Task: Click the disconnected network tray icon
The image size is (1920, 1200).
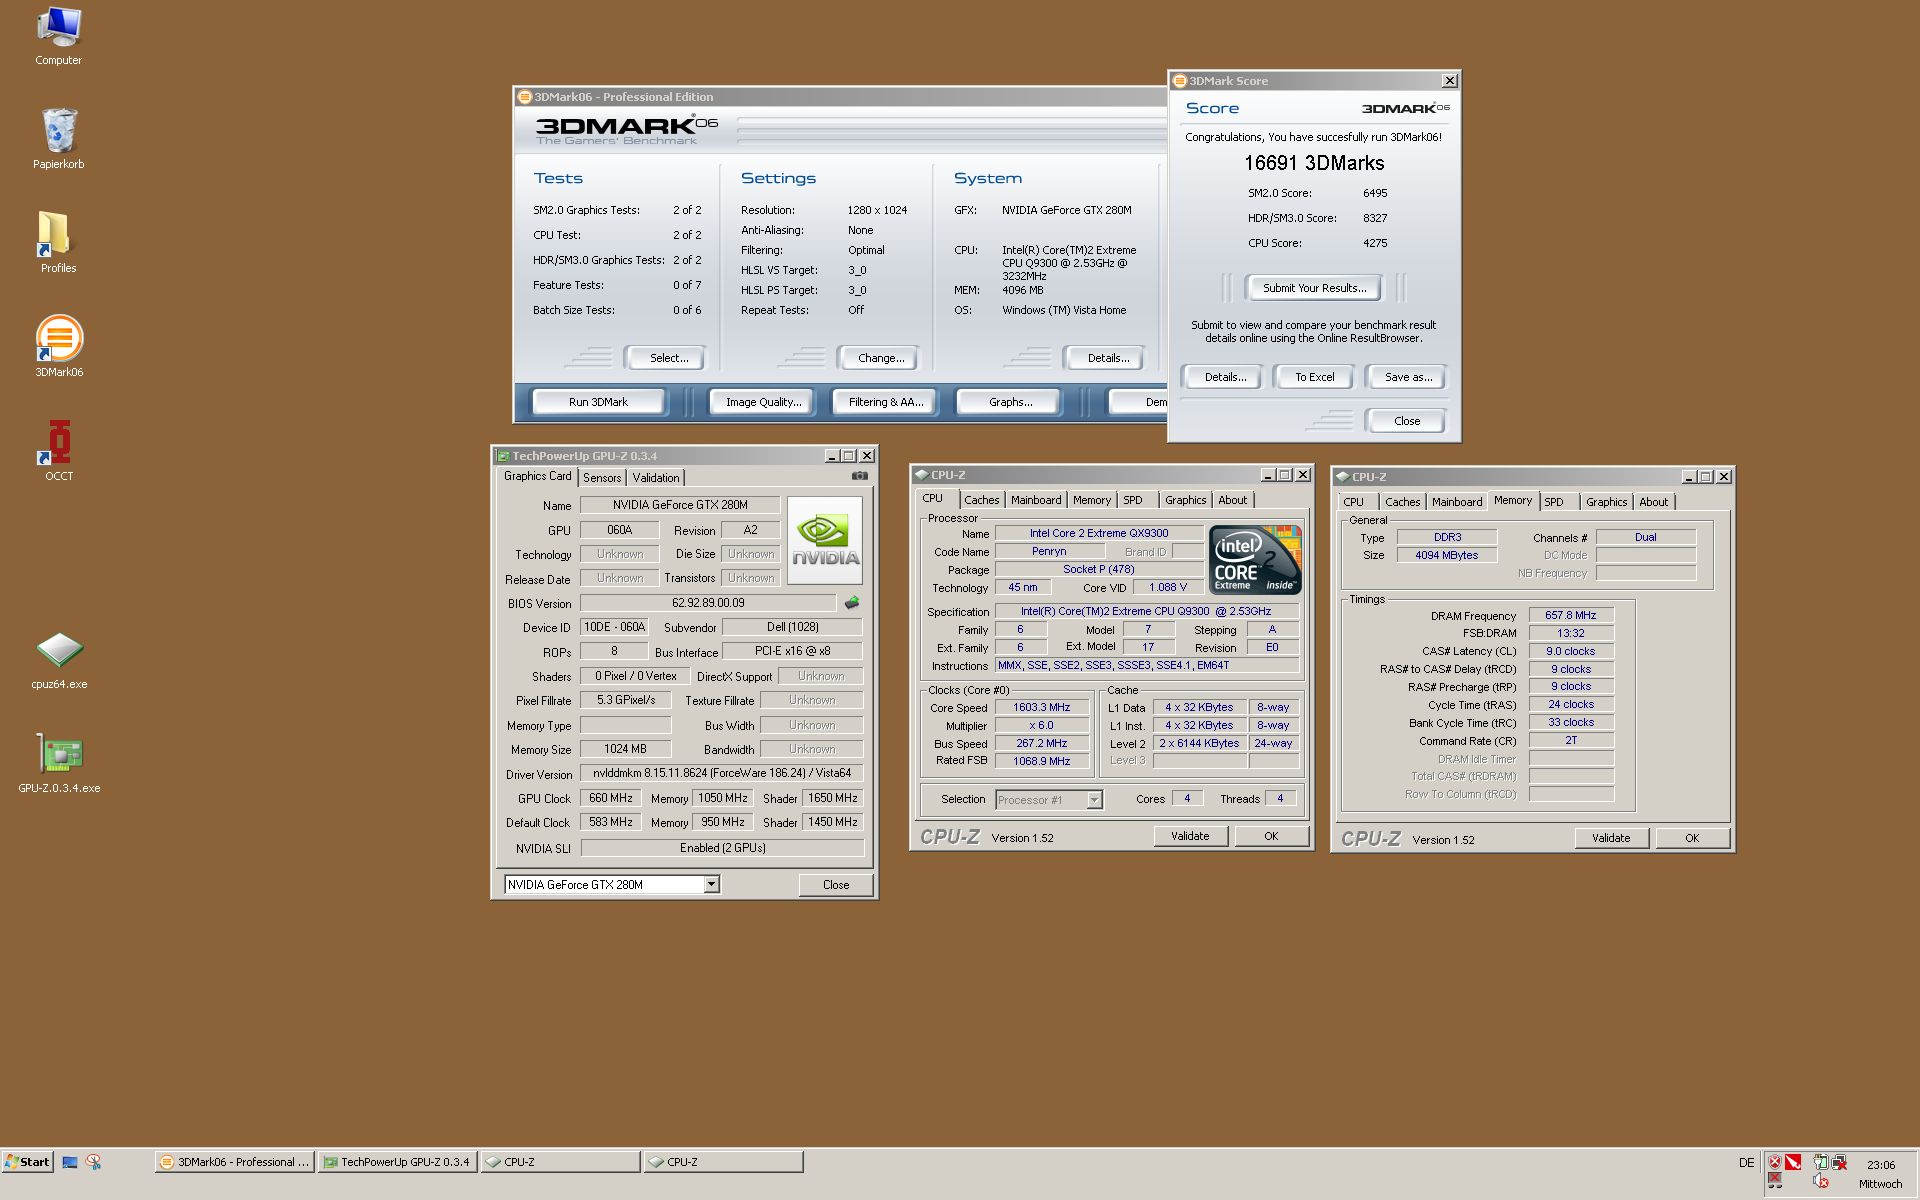Action: 1839,1162
